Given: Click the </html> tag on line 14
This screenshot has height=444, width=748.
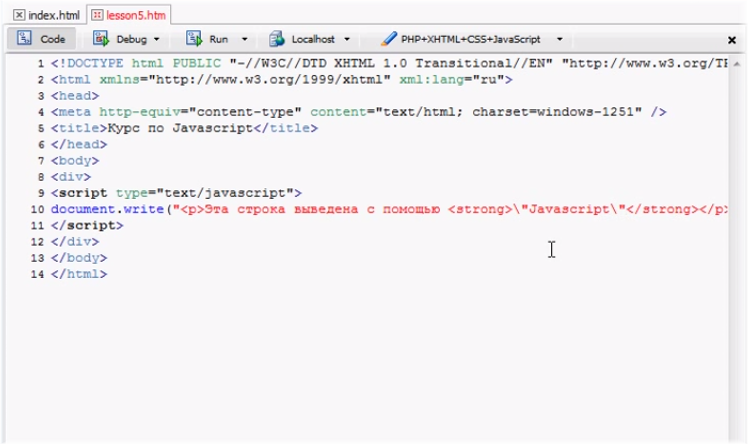Looking at the screenshot, I should (79, 274).
